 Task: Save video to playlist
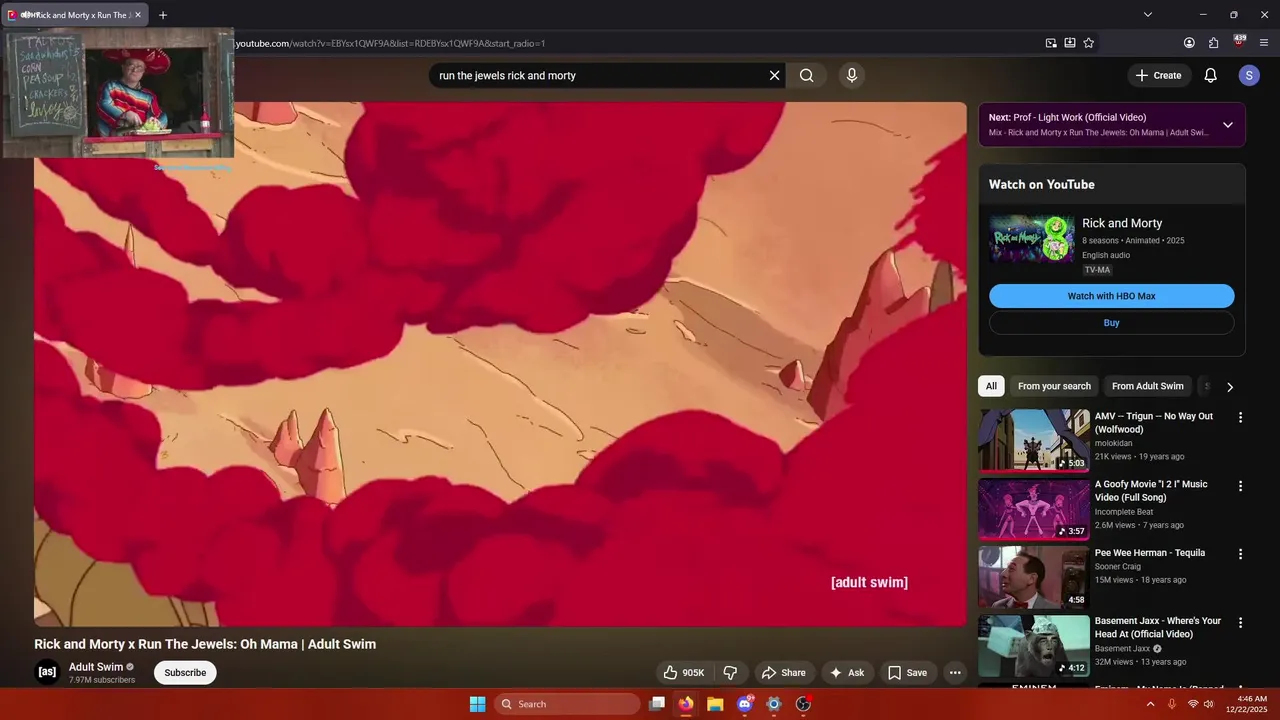pos(908,673)
